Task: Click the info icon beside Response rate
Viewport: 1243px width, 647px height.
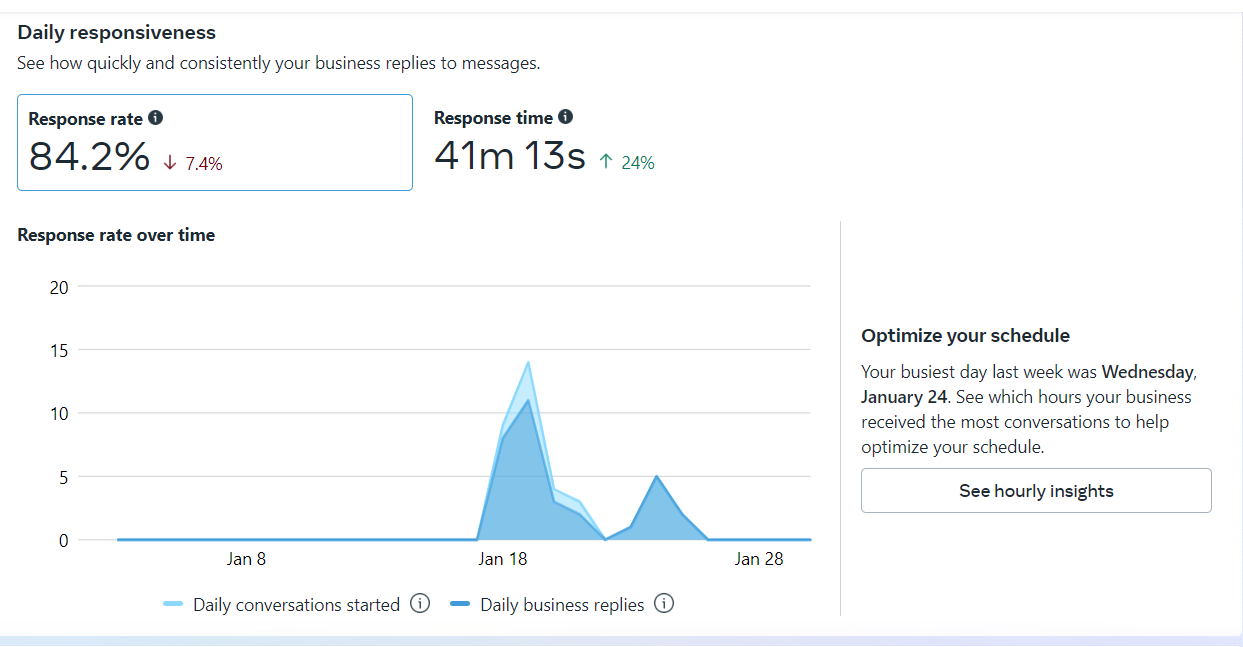Action: point(155,118)
